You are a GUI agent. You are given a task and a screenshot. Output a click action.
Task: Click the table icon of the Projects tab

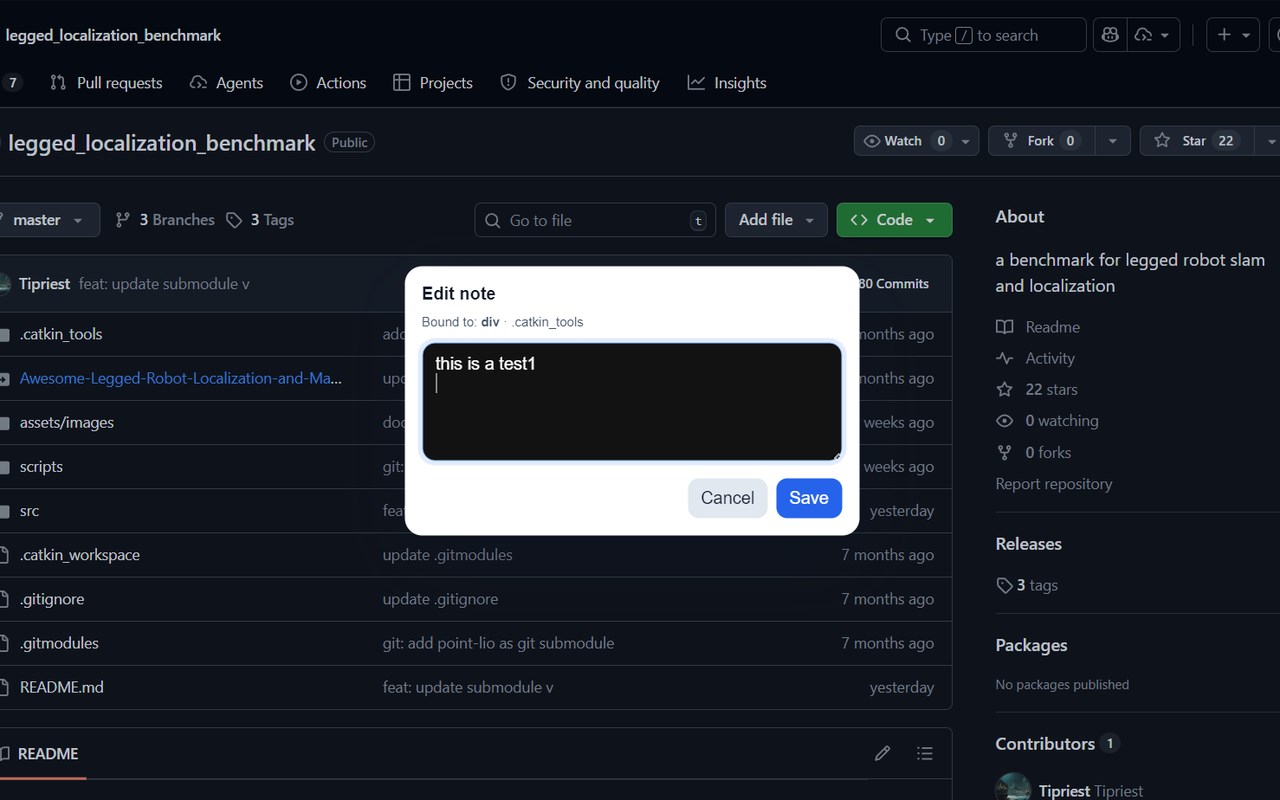tap(402, 83)
